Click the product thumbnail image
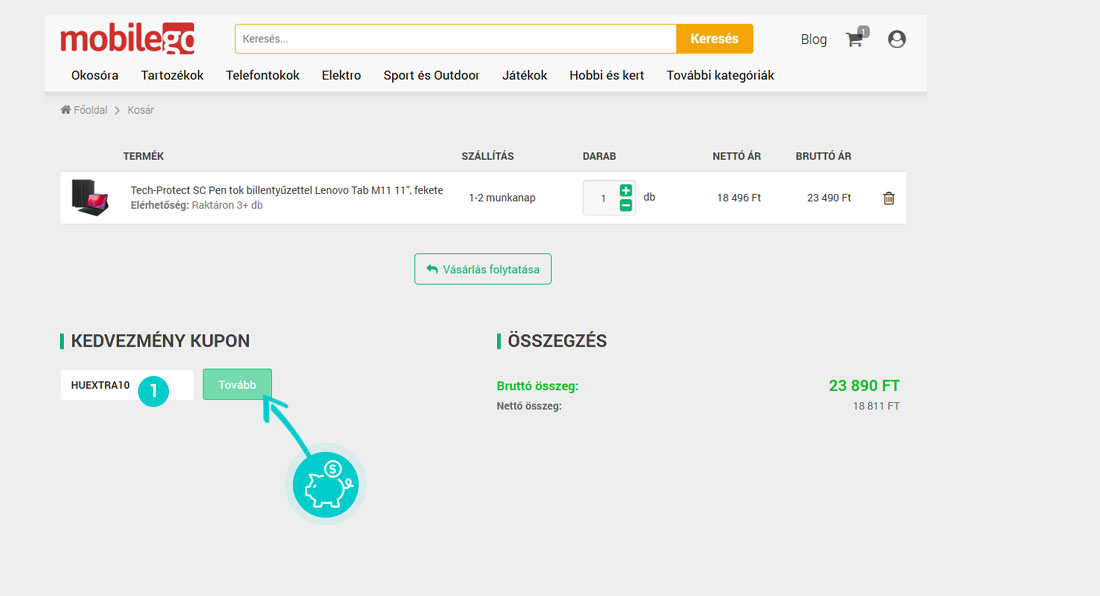The height and width of the screenshot is (596, 1100). (91, 197)
